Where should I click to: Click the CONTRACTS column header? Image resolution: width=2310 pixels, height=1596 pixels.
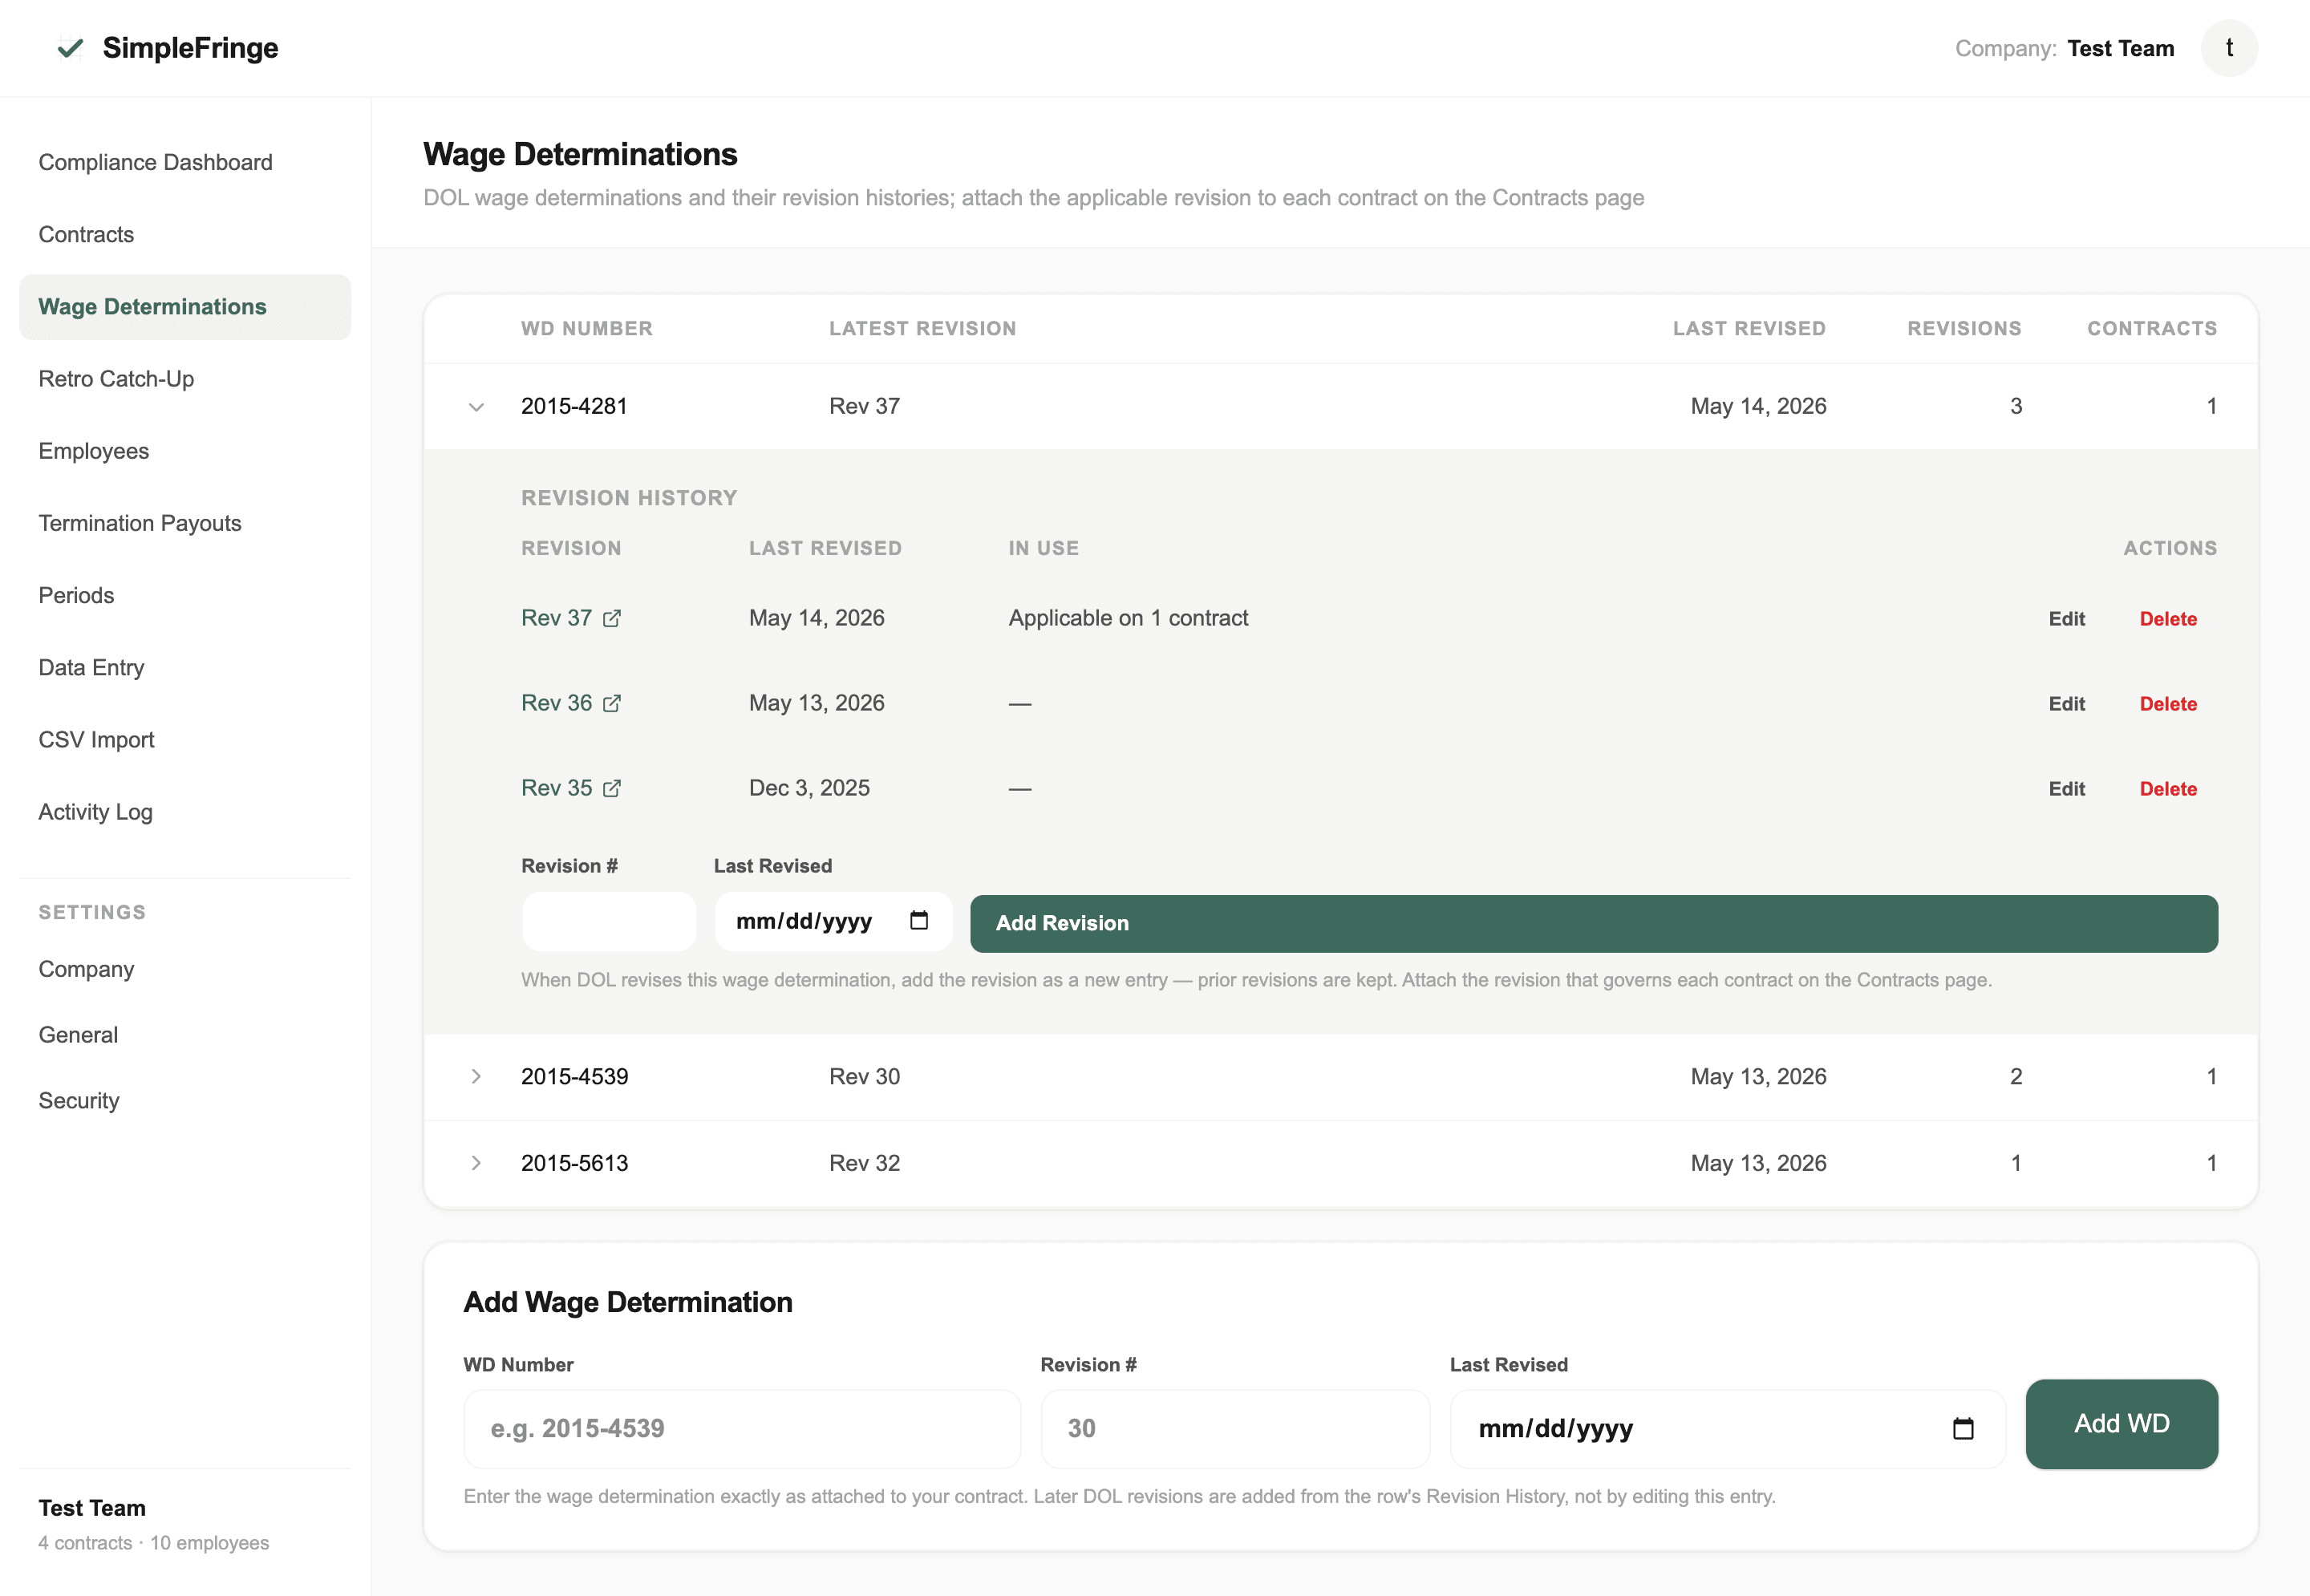coord(2152,328)
